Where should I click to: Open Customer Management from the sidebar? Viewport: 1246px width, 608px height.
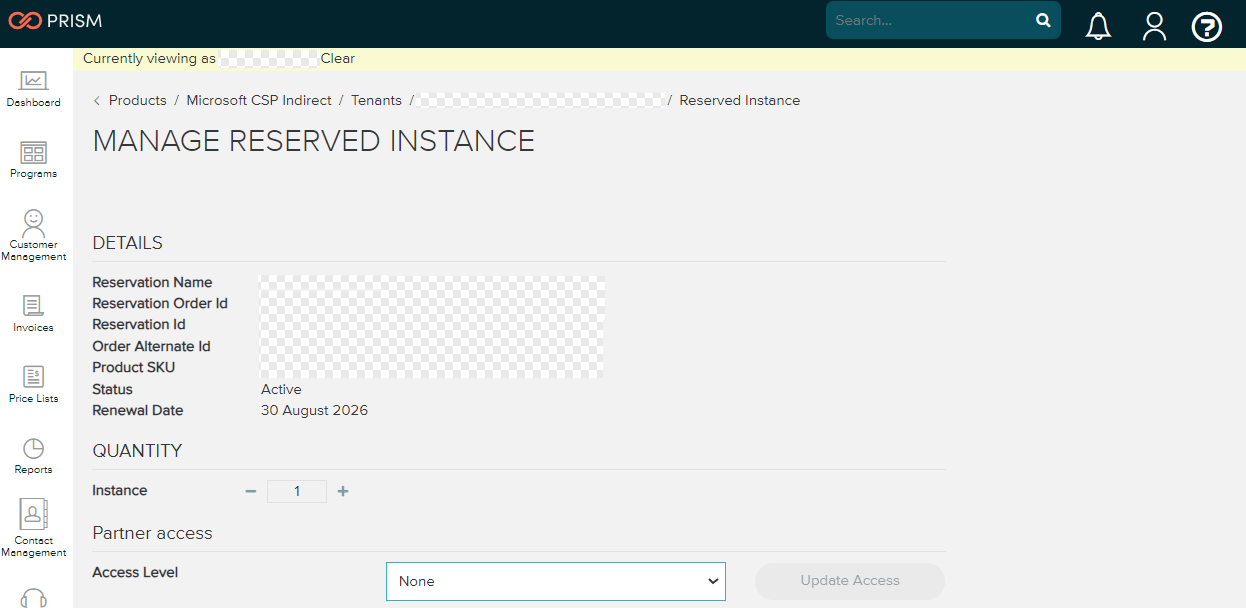tap(33, 234)
